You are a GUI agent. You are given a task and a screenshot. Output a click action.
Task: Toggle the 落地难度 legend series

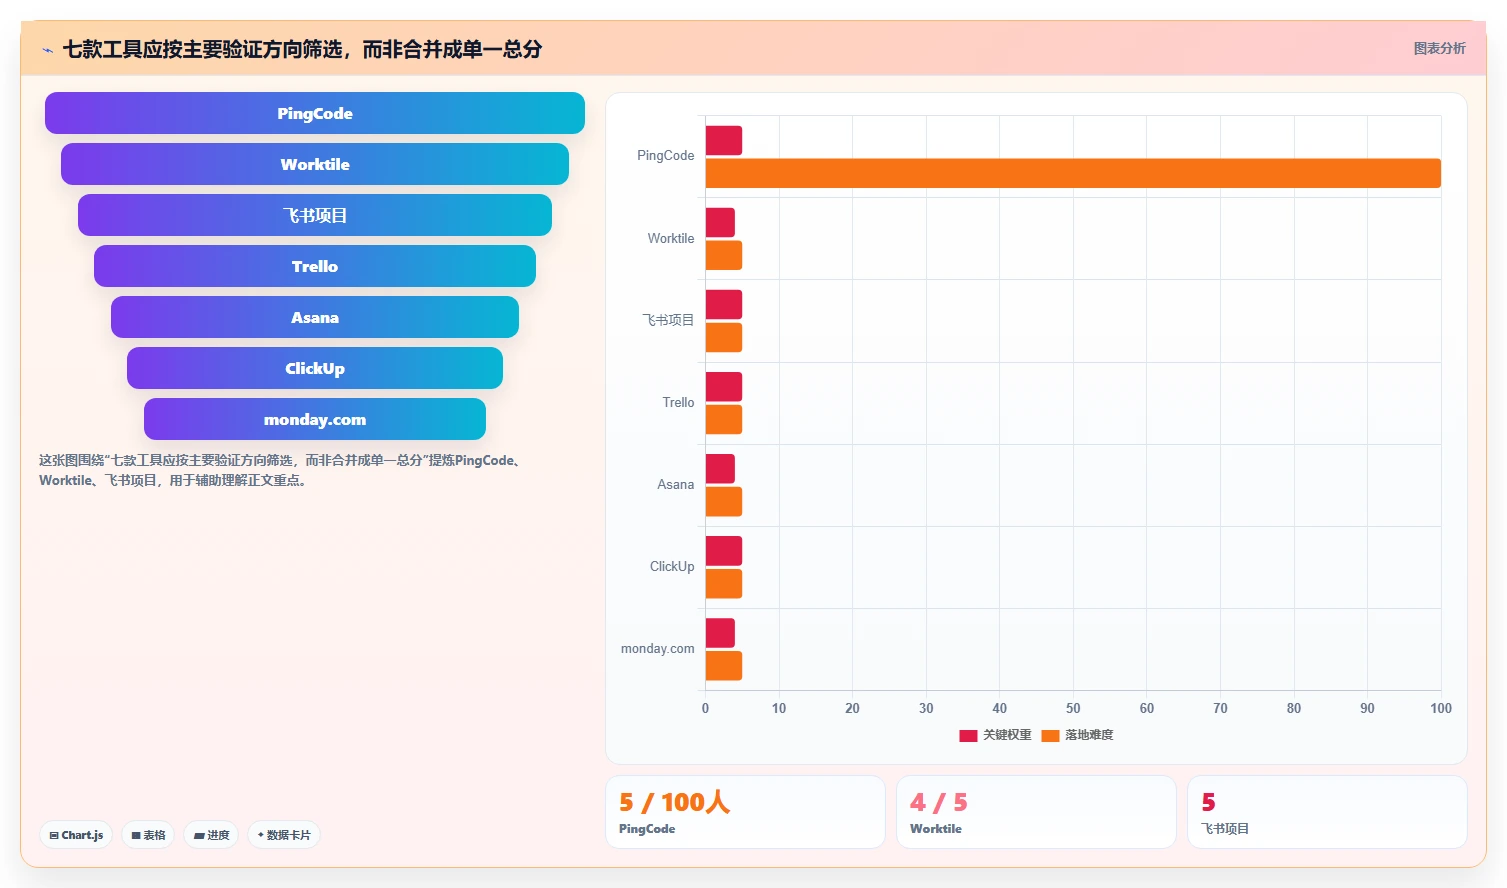point(1077,735)
